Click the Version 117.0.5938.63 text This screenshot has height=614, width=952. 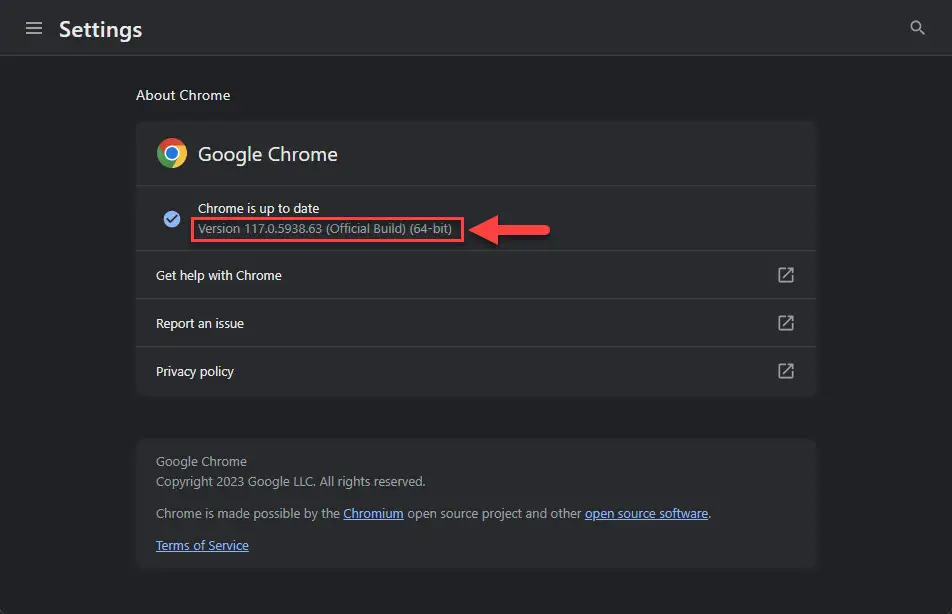[325, 229]
